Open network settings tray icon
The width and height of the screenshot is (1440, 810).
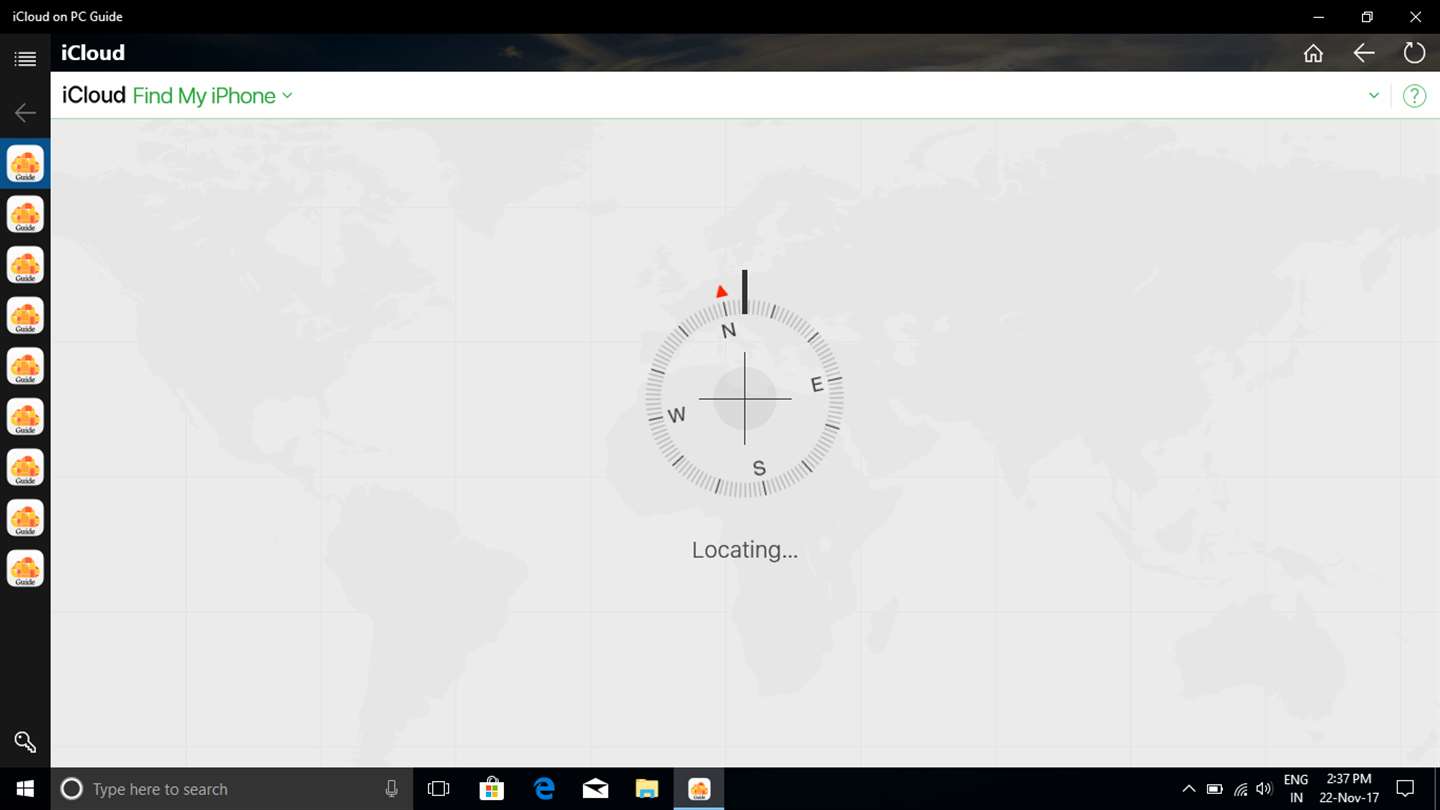[1240, 789]
